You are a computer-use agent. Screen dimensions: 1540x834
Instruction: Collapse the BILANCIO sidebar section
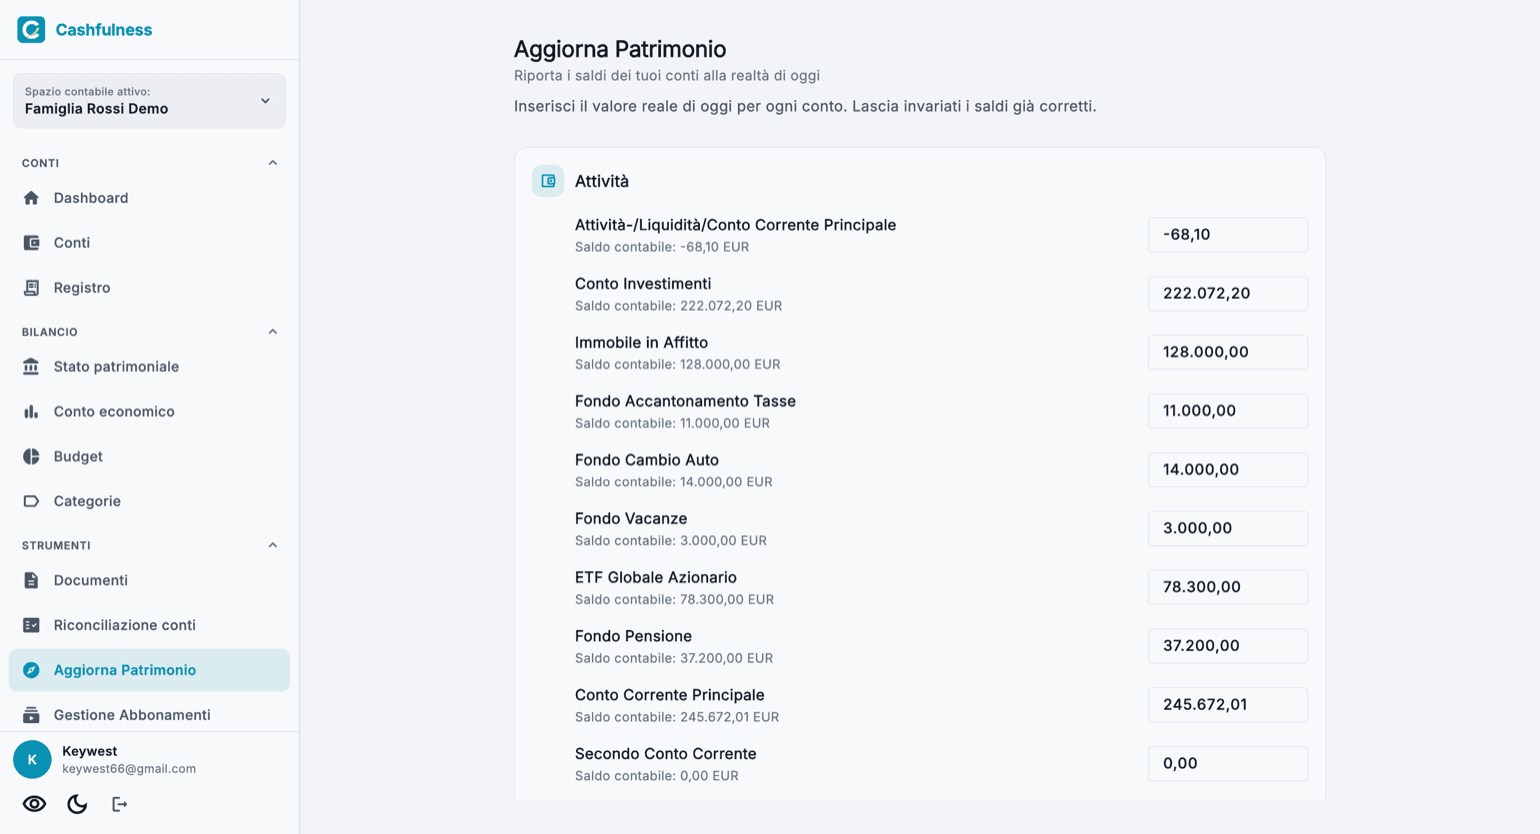tap(273, 332)
